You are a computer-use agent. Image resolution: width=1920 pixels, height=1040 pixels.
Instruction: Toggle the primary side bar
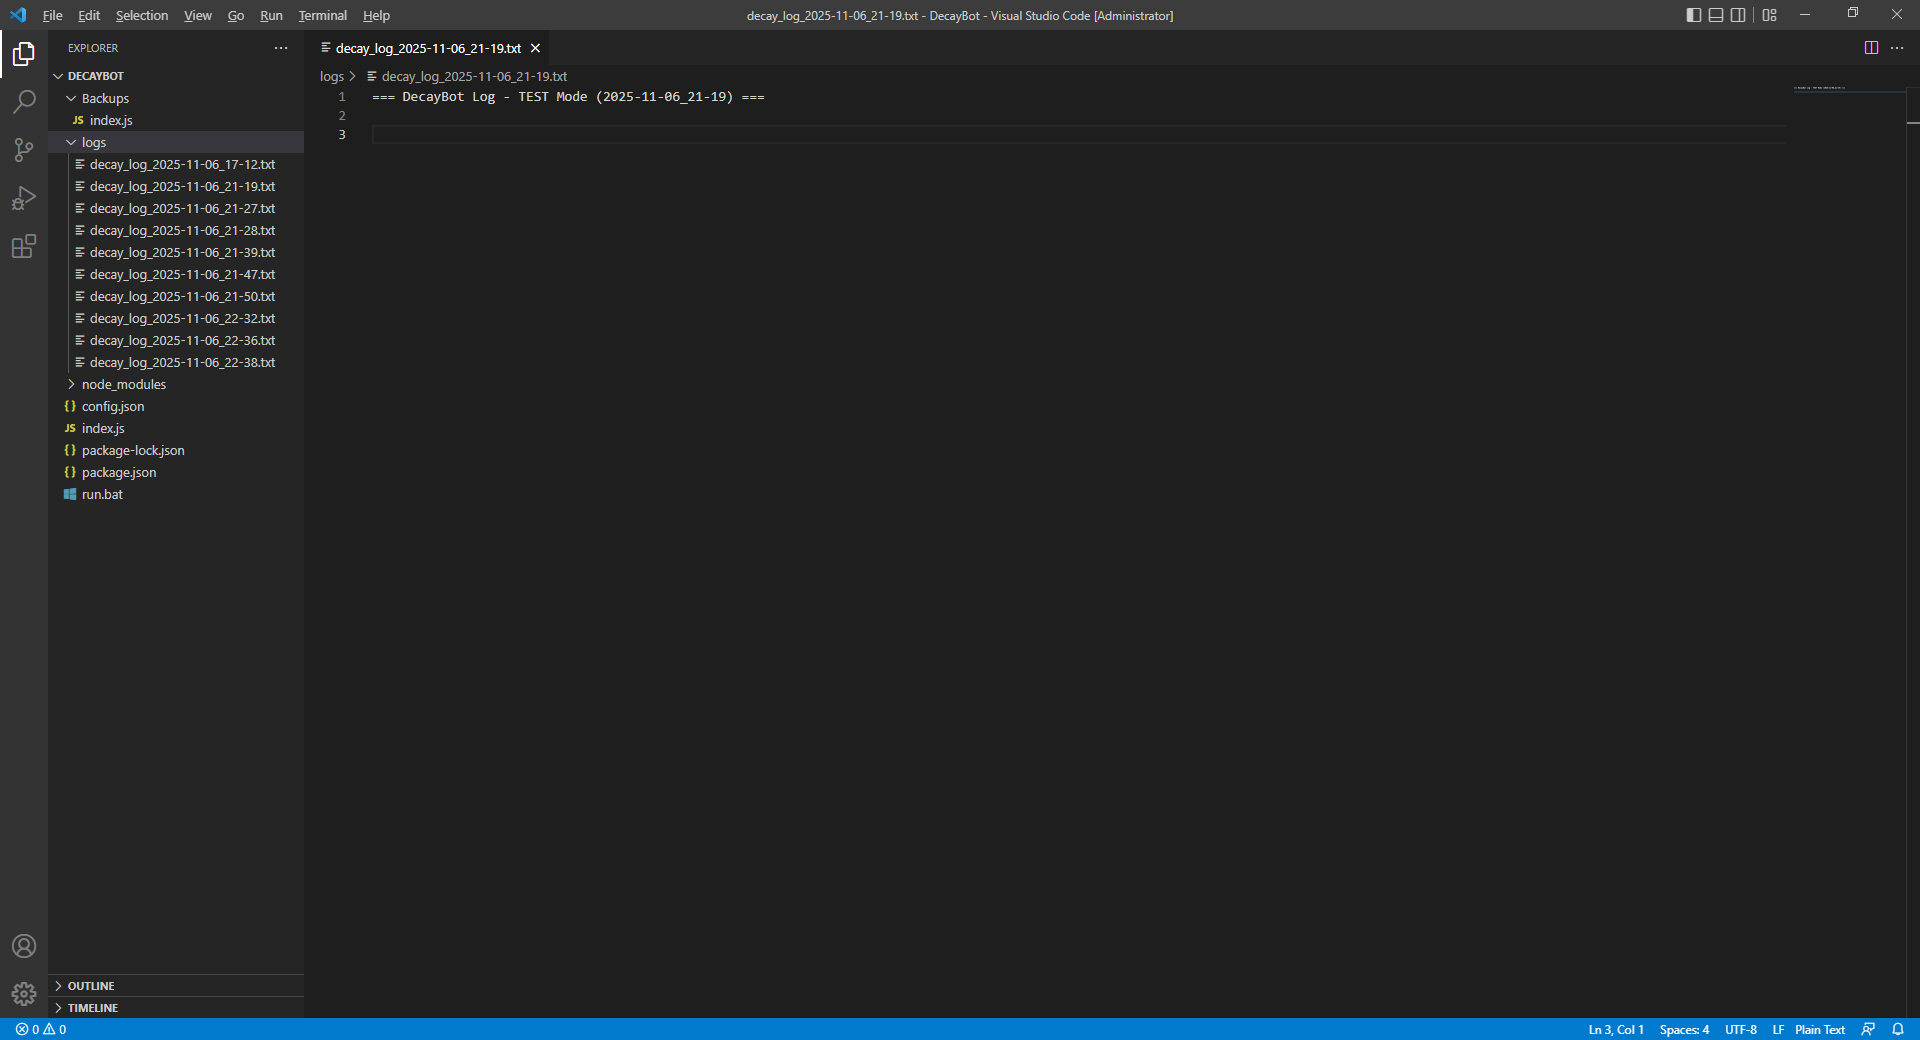click(x=1694, y=15)
